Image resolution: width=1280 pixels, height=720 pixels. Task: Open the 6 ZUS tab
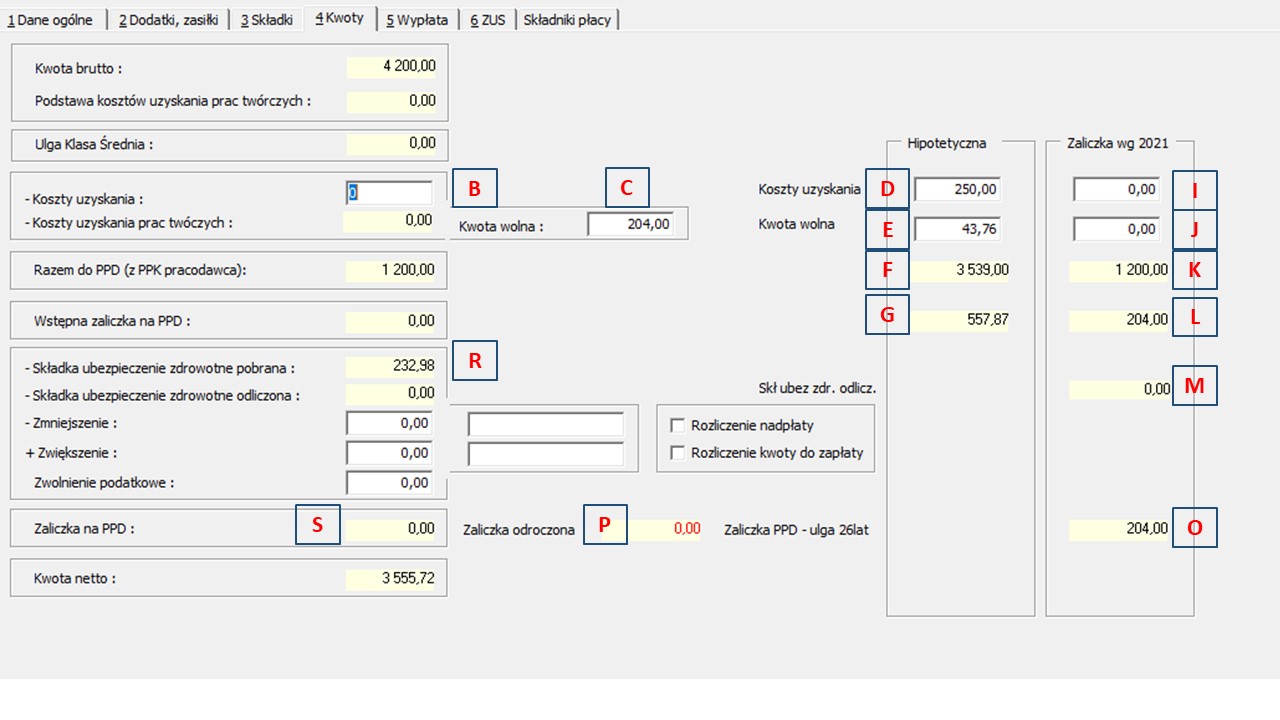point(488,19)
